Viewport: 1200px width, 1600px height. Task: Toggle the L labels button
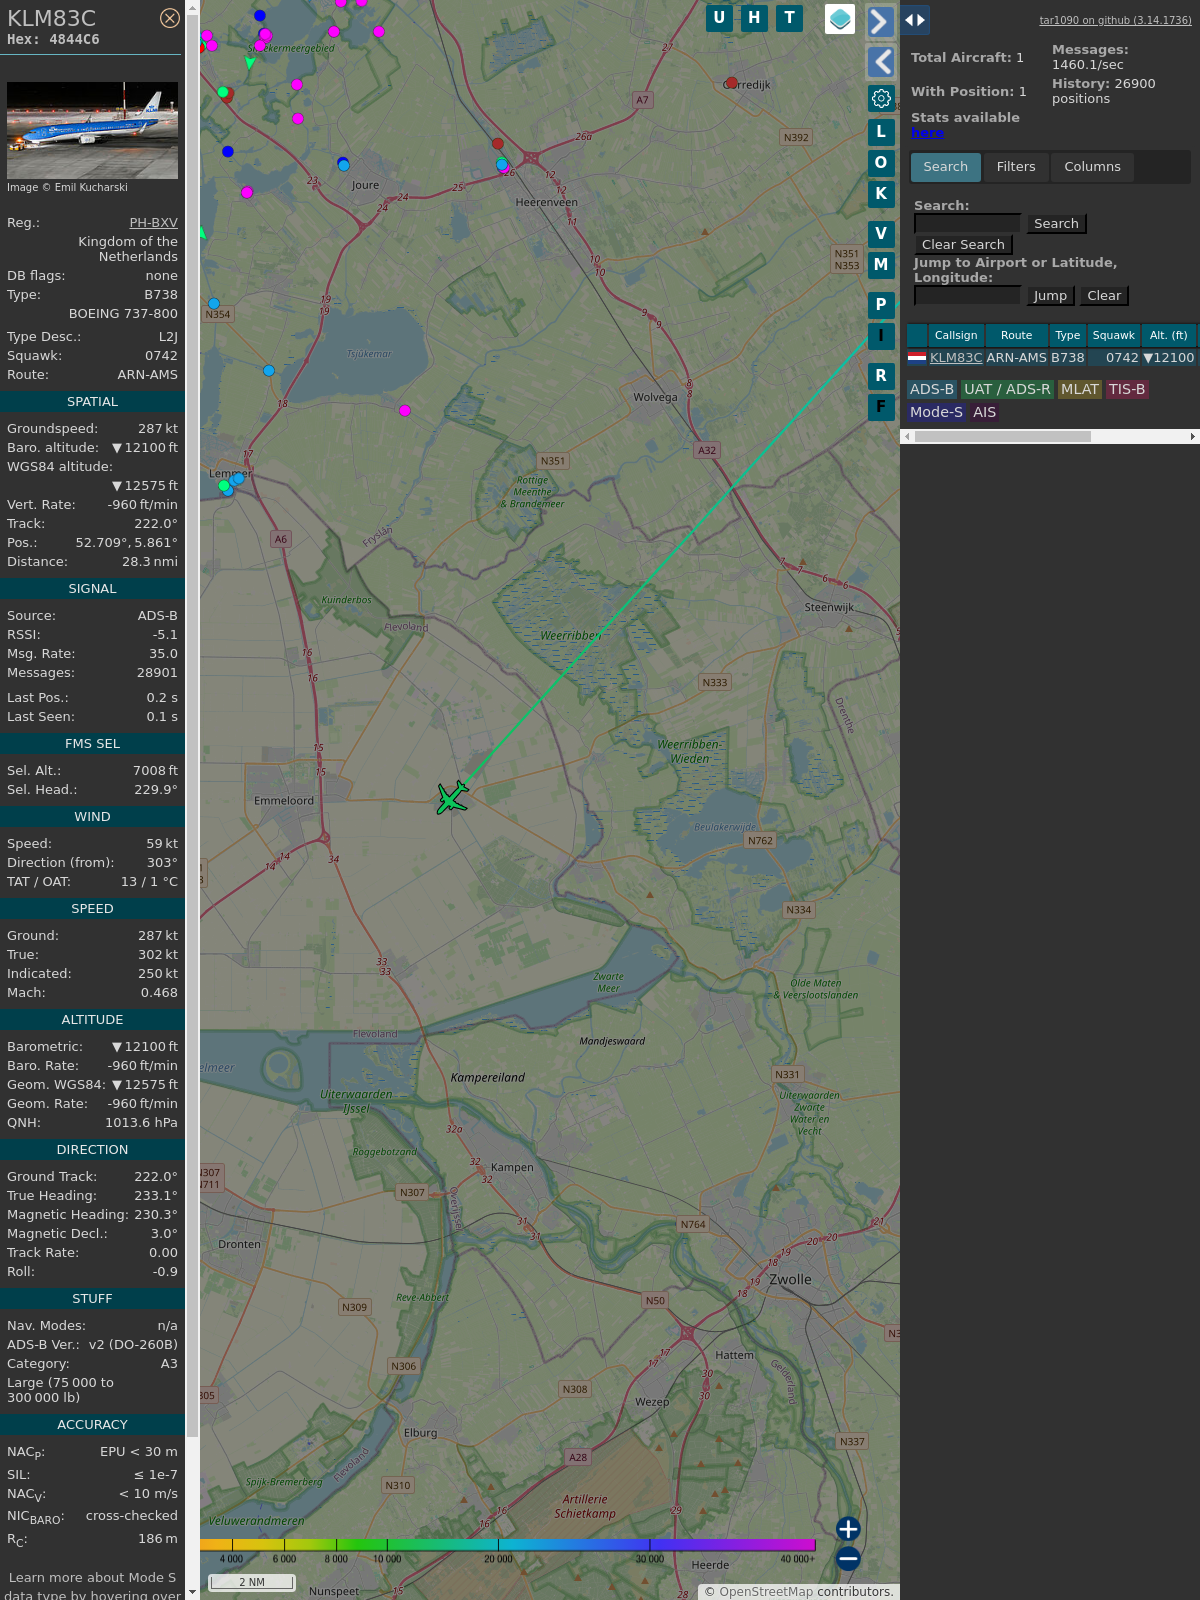(881, 132)
